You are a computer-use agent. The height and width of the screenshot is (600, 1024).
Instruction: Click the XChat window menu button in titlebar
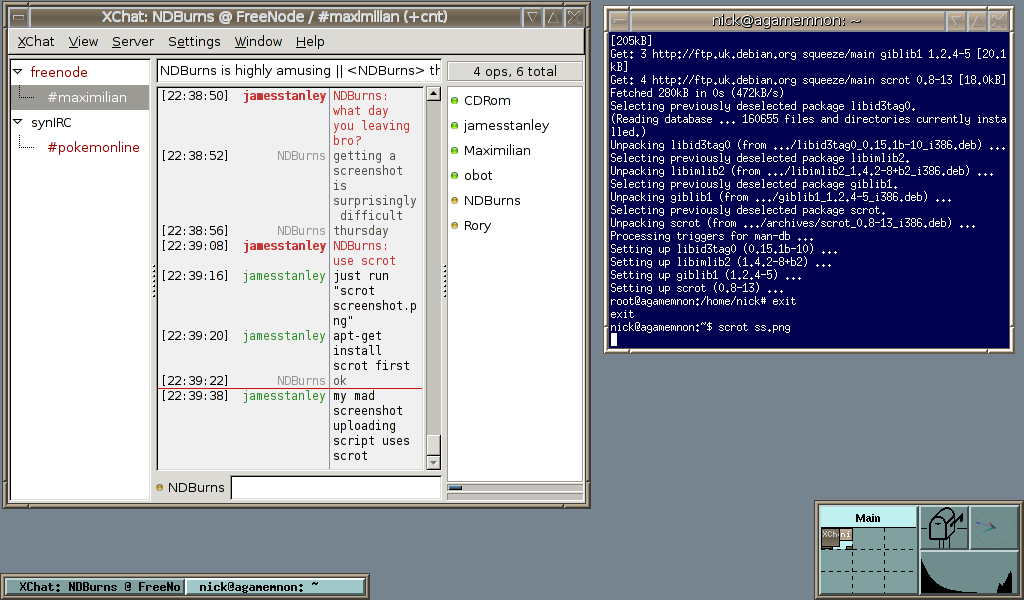pyautogui.click(x=18, y=17)
